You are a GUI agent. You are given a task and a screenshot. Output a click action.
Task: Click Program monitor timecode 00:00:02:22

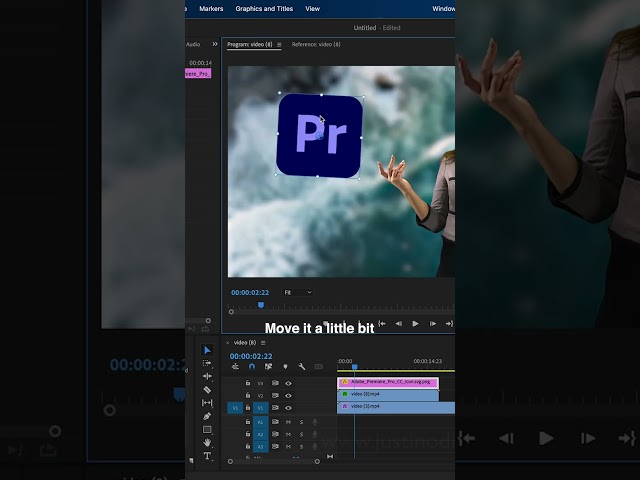point(250,292)
